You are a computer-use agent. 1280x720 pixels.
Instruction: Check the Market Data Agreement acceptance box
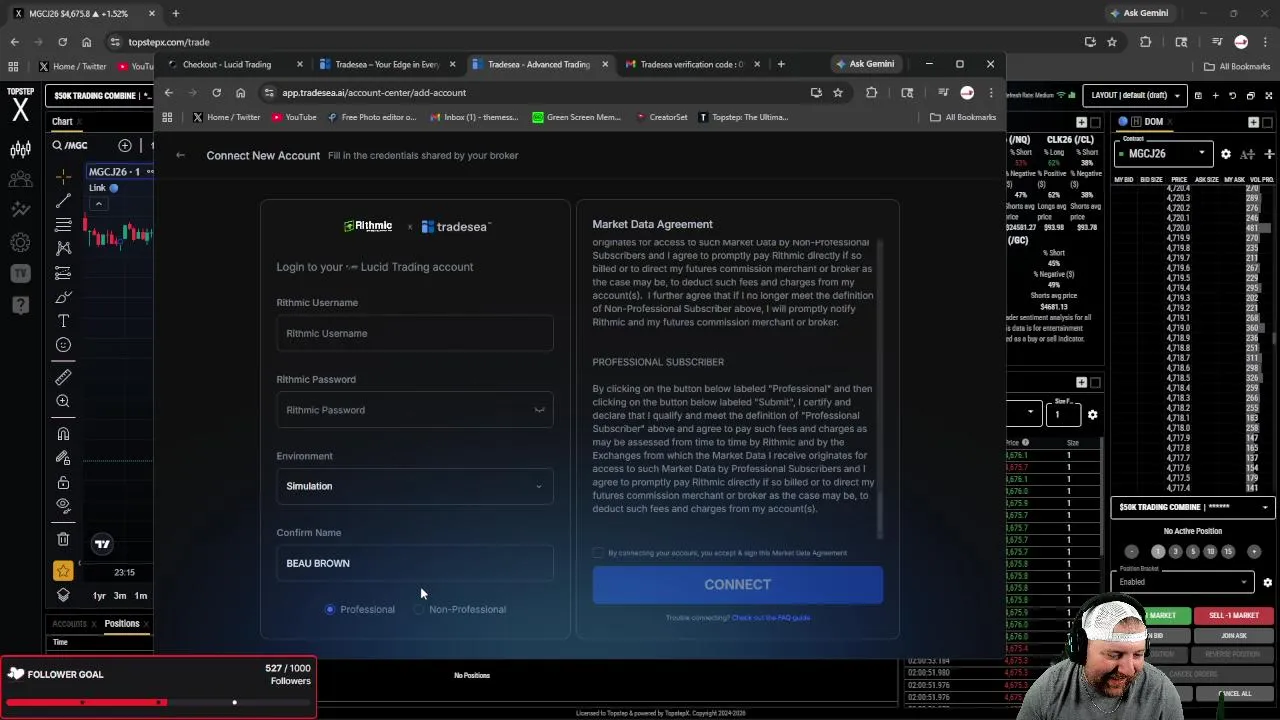point(598,552)
